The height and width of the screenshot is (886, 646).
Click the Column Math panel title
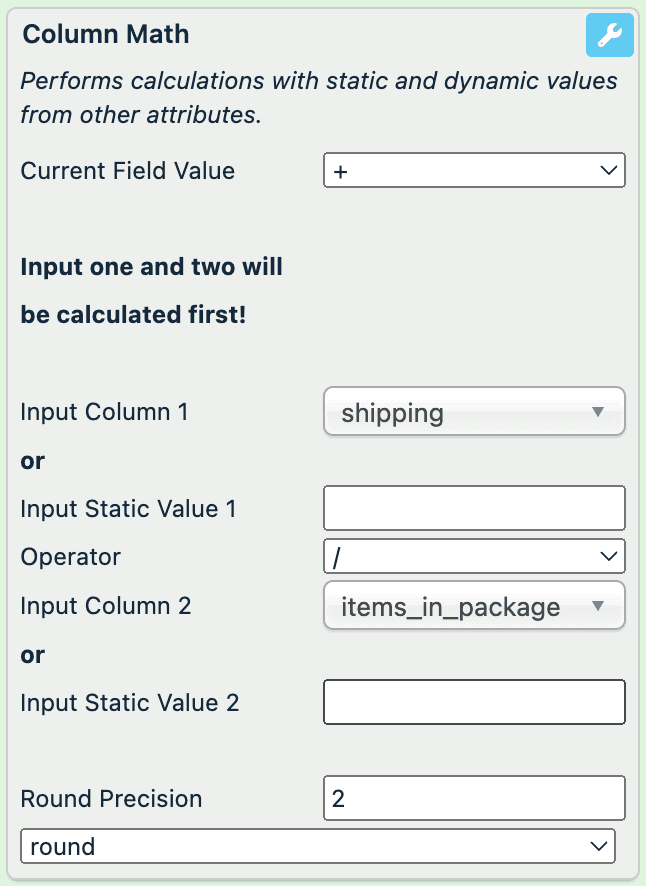(106, 35)
